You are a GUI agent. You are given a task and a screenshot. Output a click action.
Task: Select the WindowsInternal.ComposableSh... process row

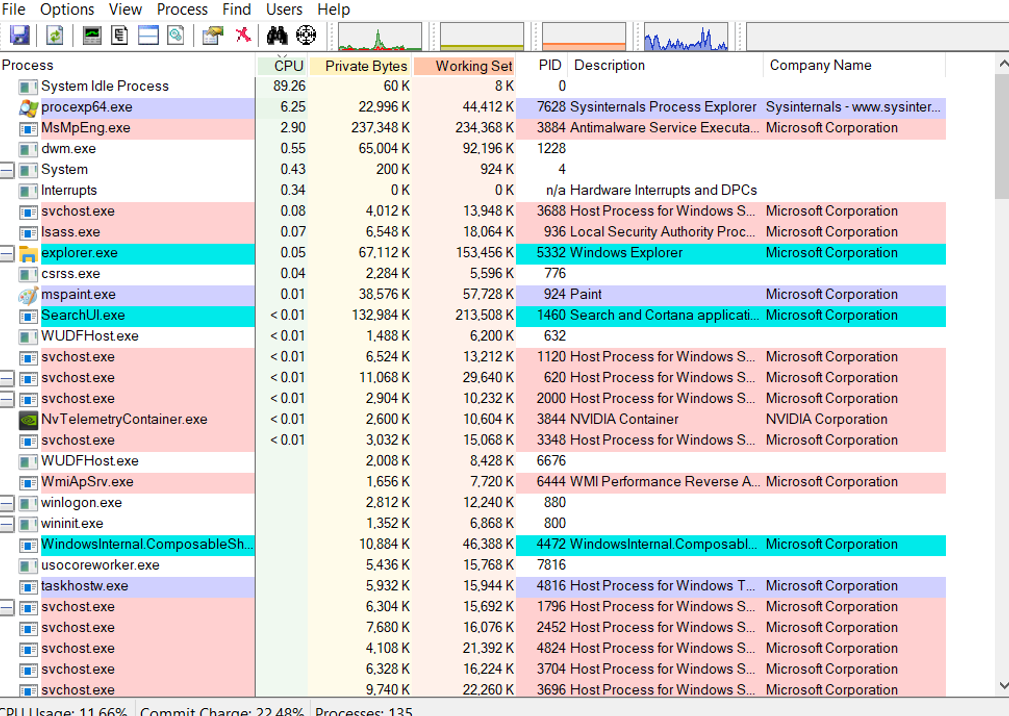[473, 545]
